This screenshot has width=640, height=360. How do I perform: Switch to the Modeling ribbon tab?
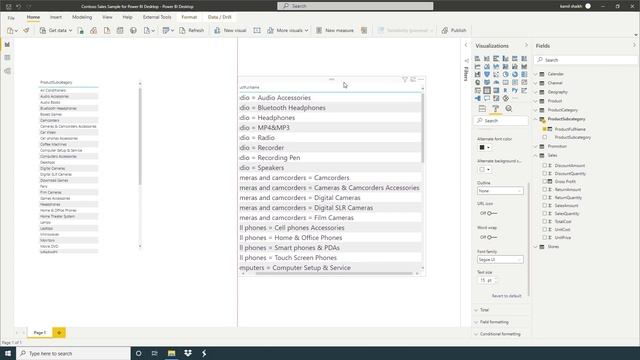point(82,17)
